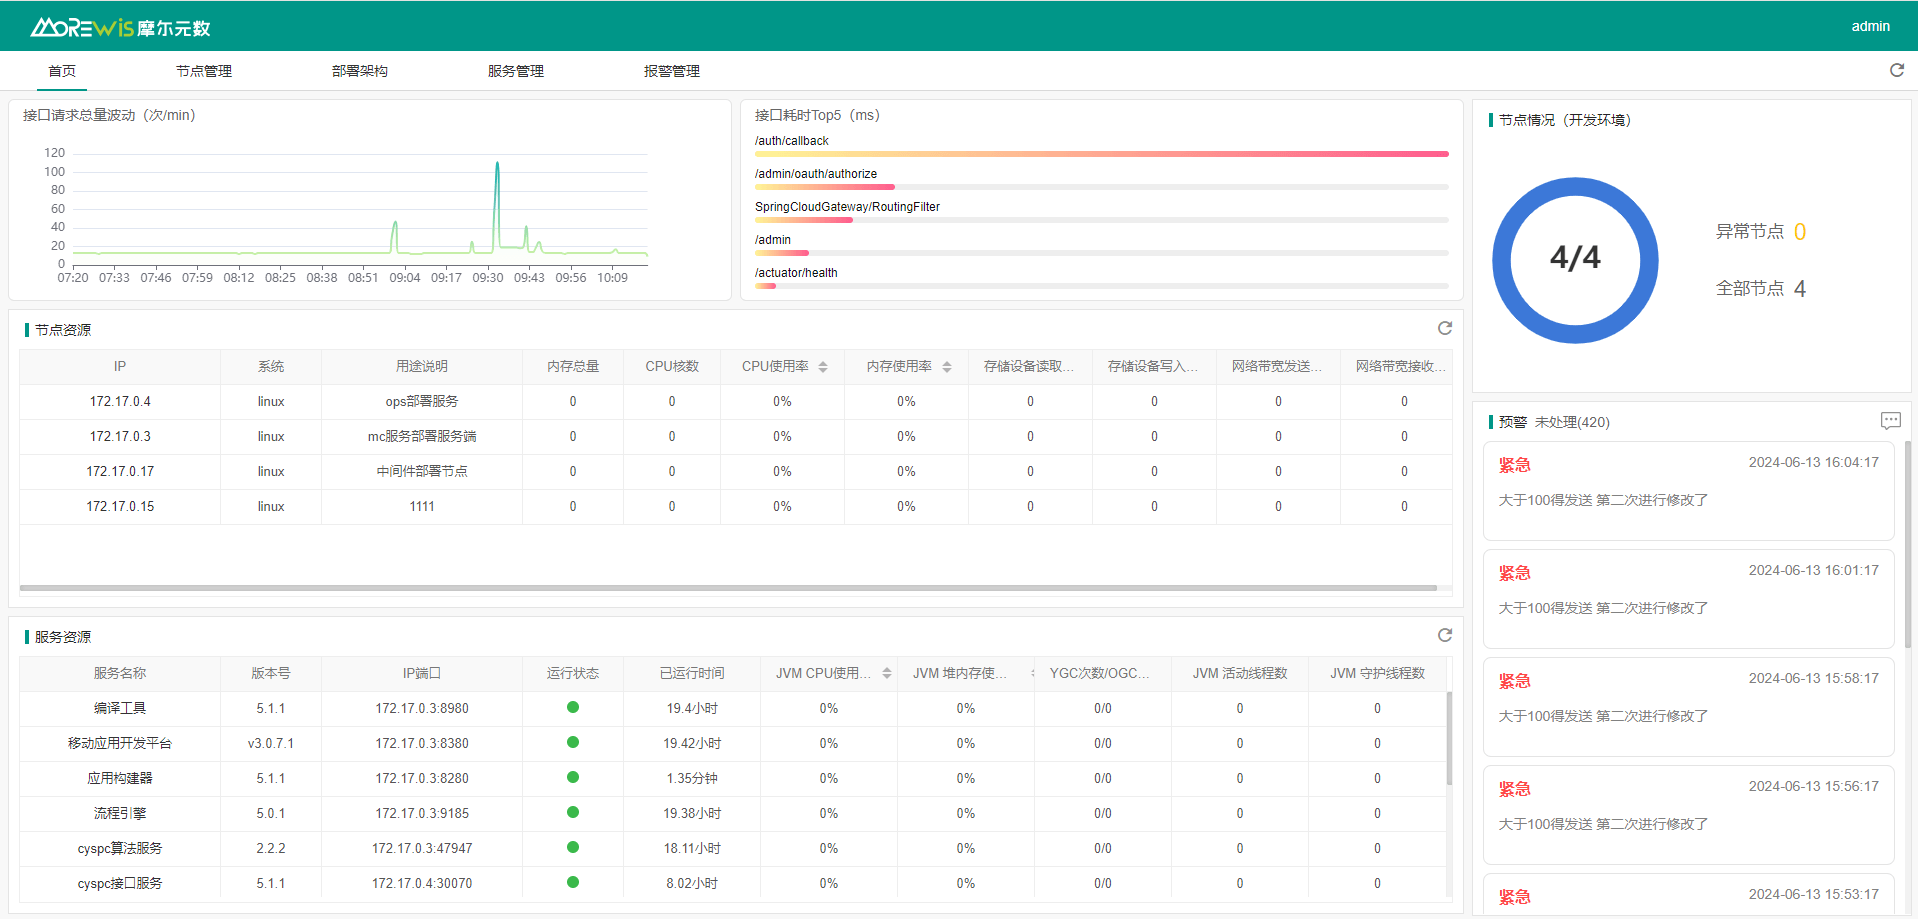Refresh the 节点资源 panel

coord(1444,328)
